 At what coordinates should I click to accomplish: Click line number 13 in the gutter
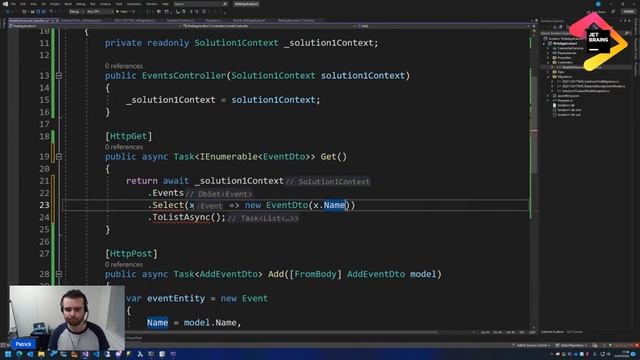[x=44, y=76]
